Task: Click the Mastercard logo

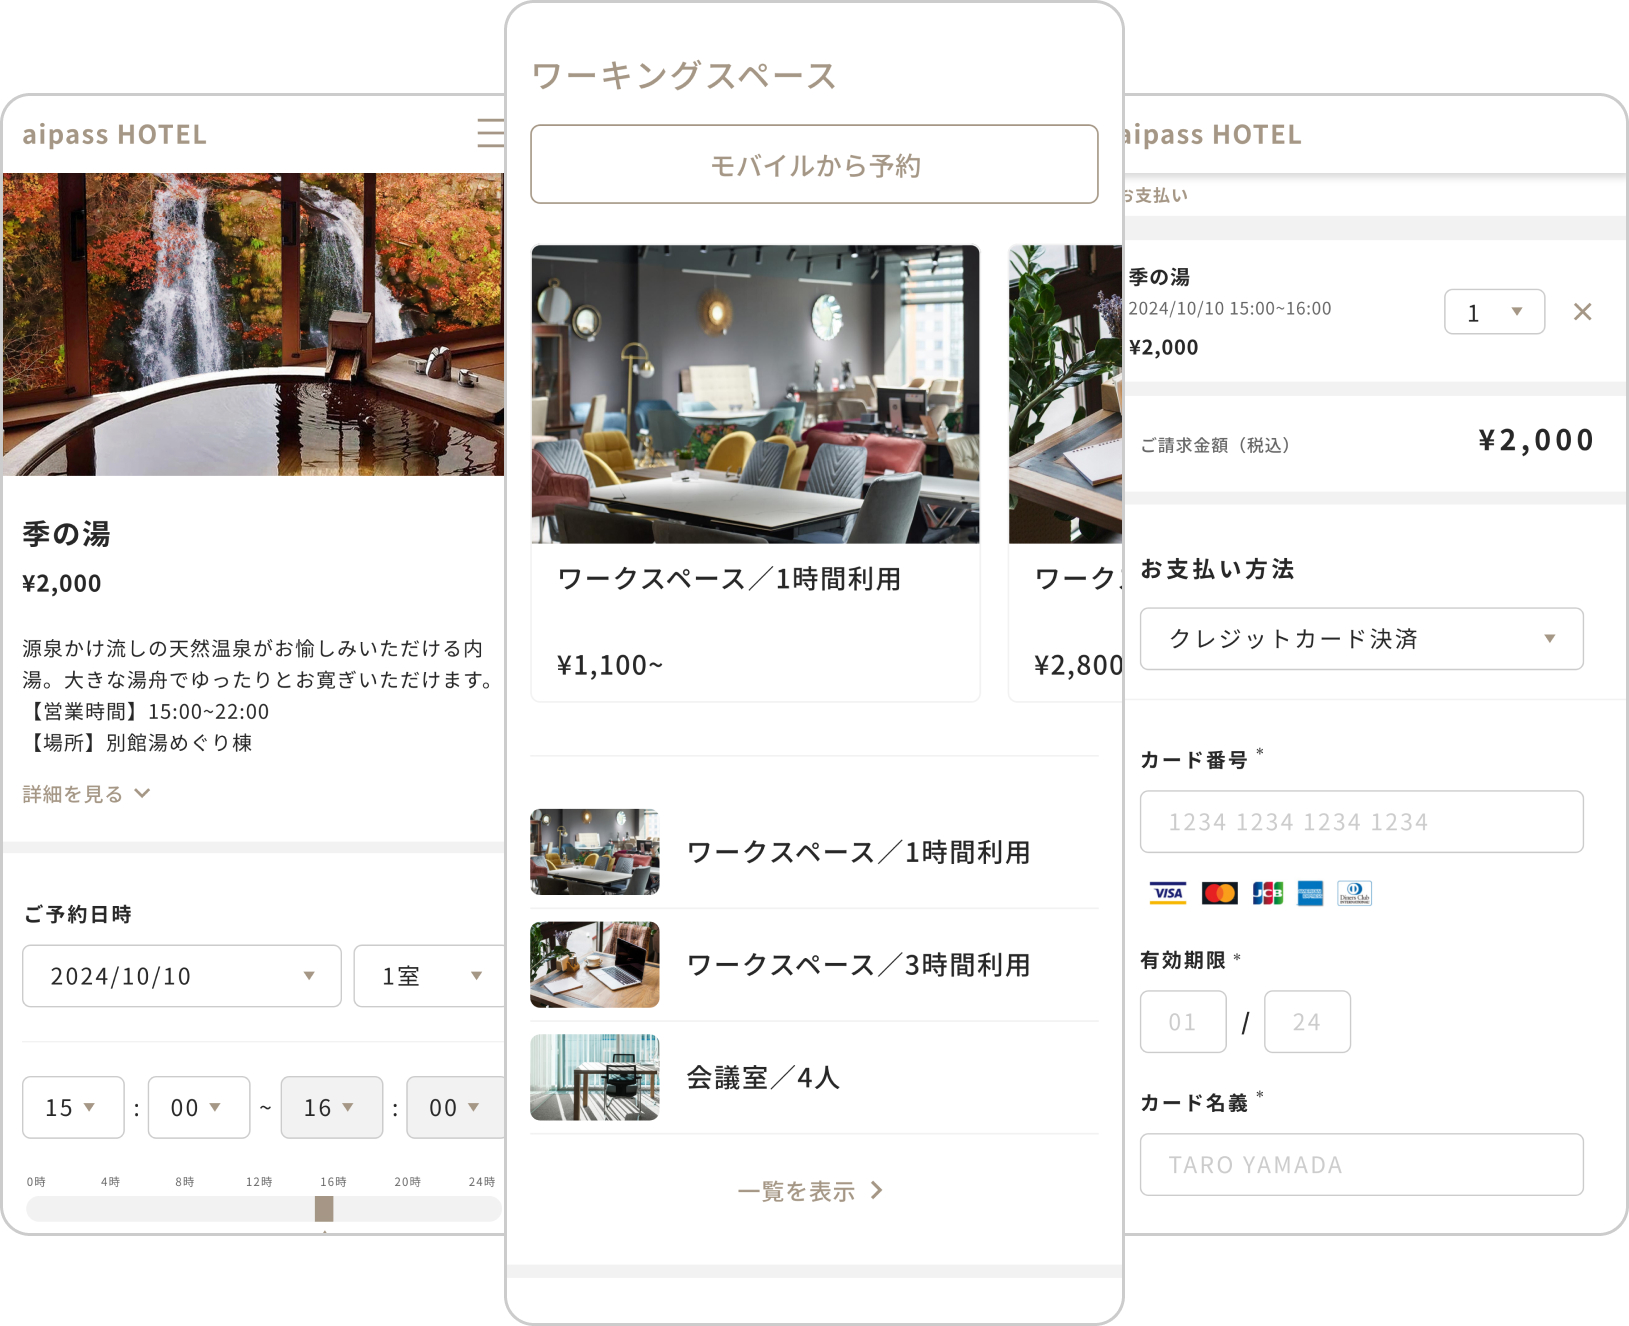Action: (x=1219, y=893)
